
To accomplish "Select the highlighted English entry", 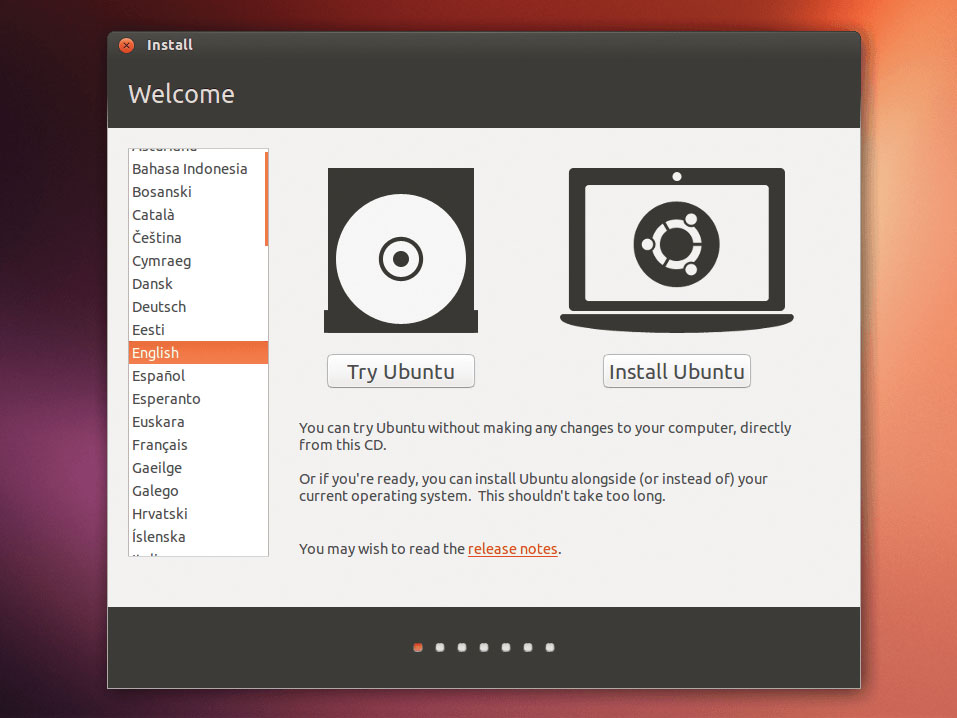I will tap(198, 353).
